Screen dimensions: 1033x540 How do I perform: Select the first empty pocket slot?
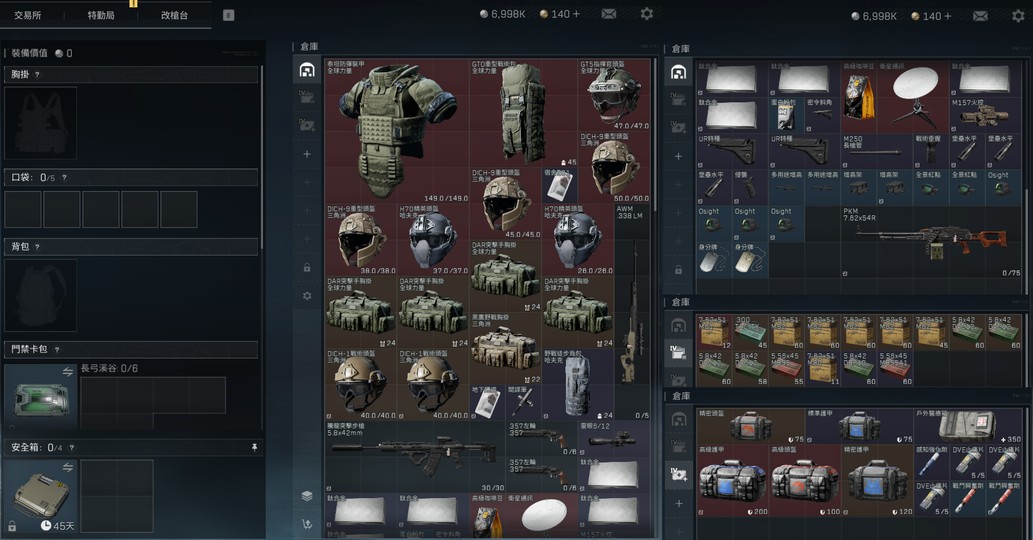23,209
